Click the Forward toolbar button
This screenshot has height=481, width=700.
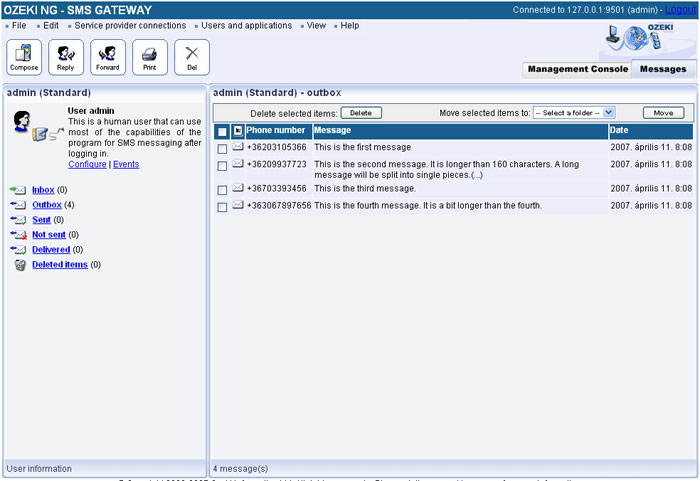[x=108, y=57]
